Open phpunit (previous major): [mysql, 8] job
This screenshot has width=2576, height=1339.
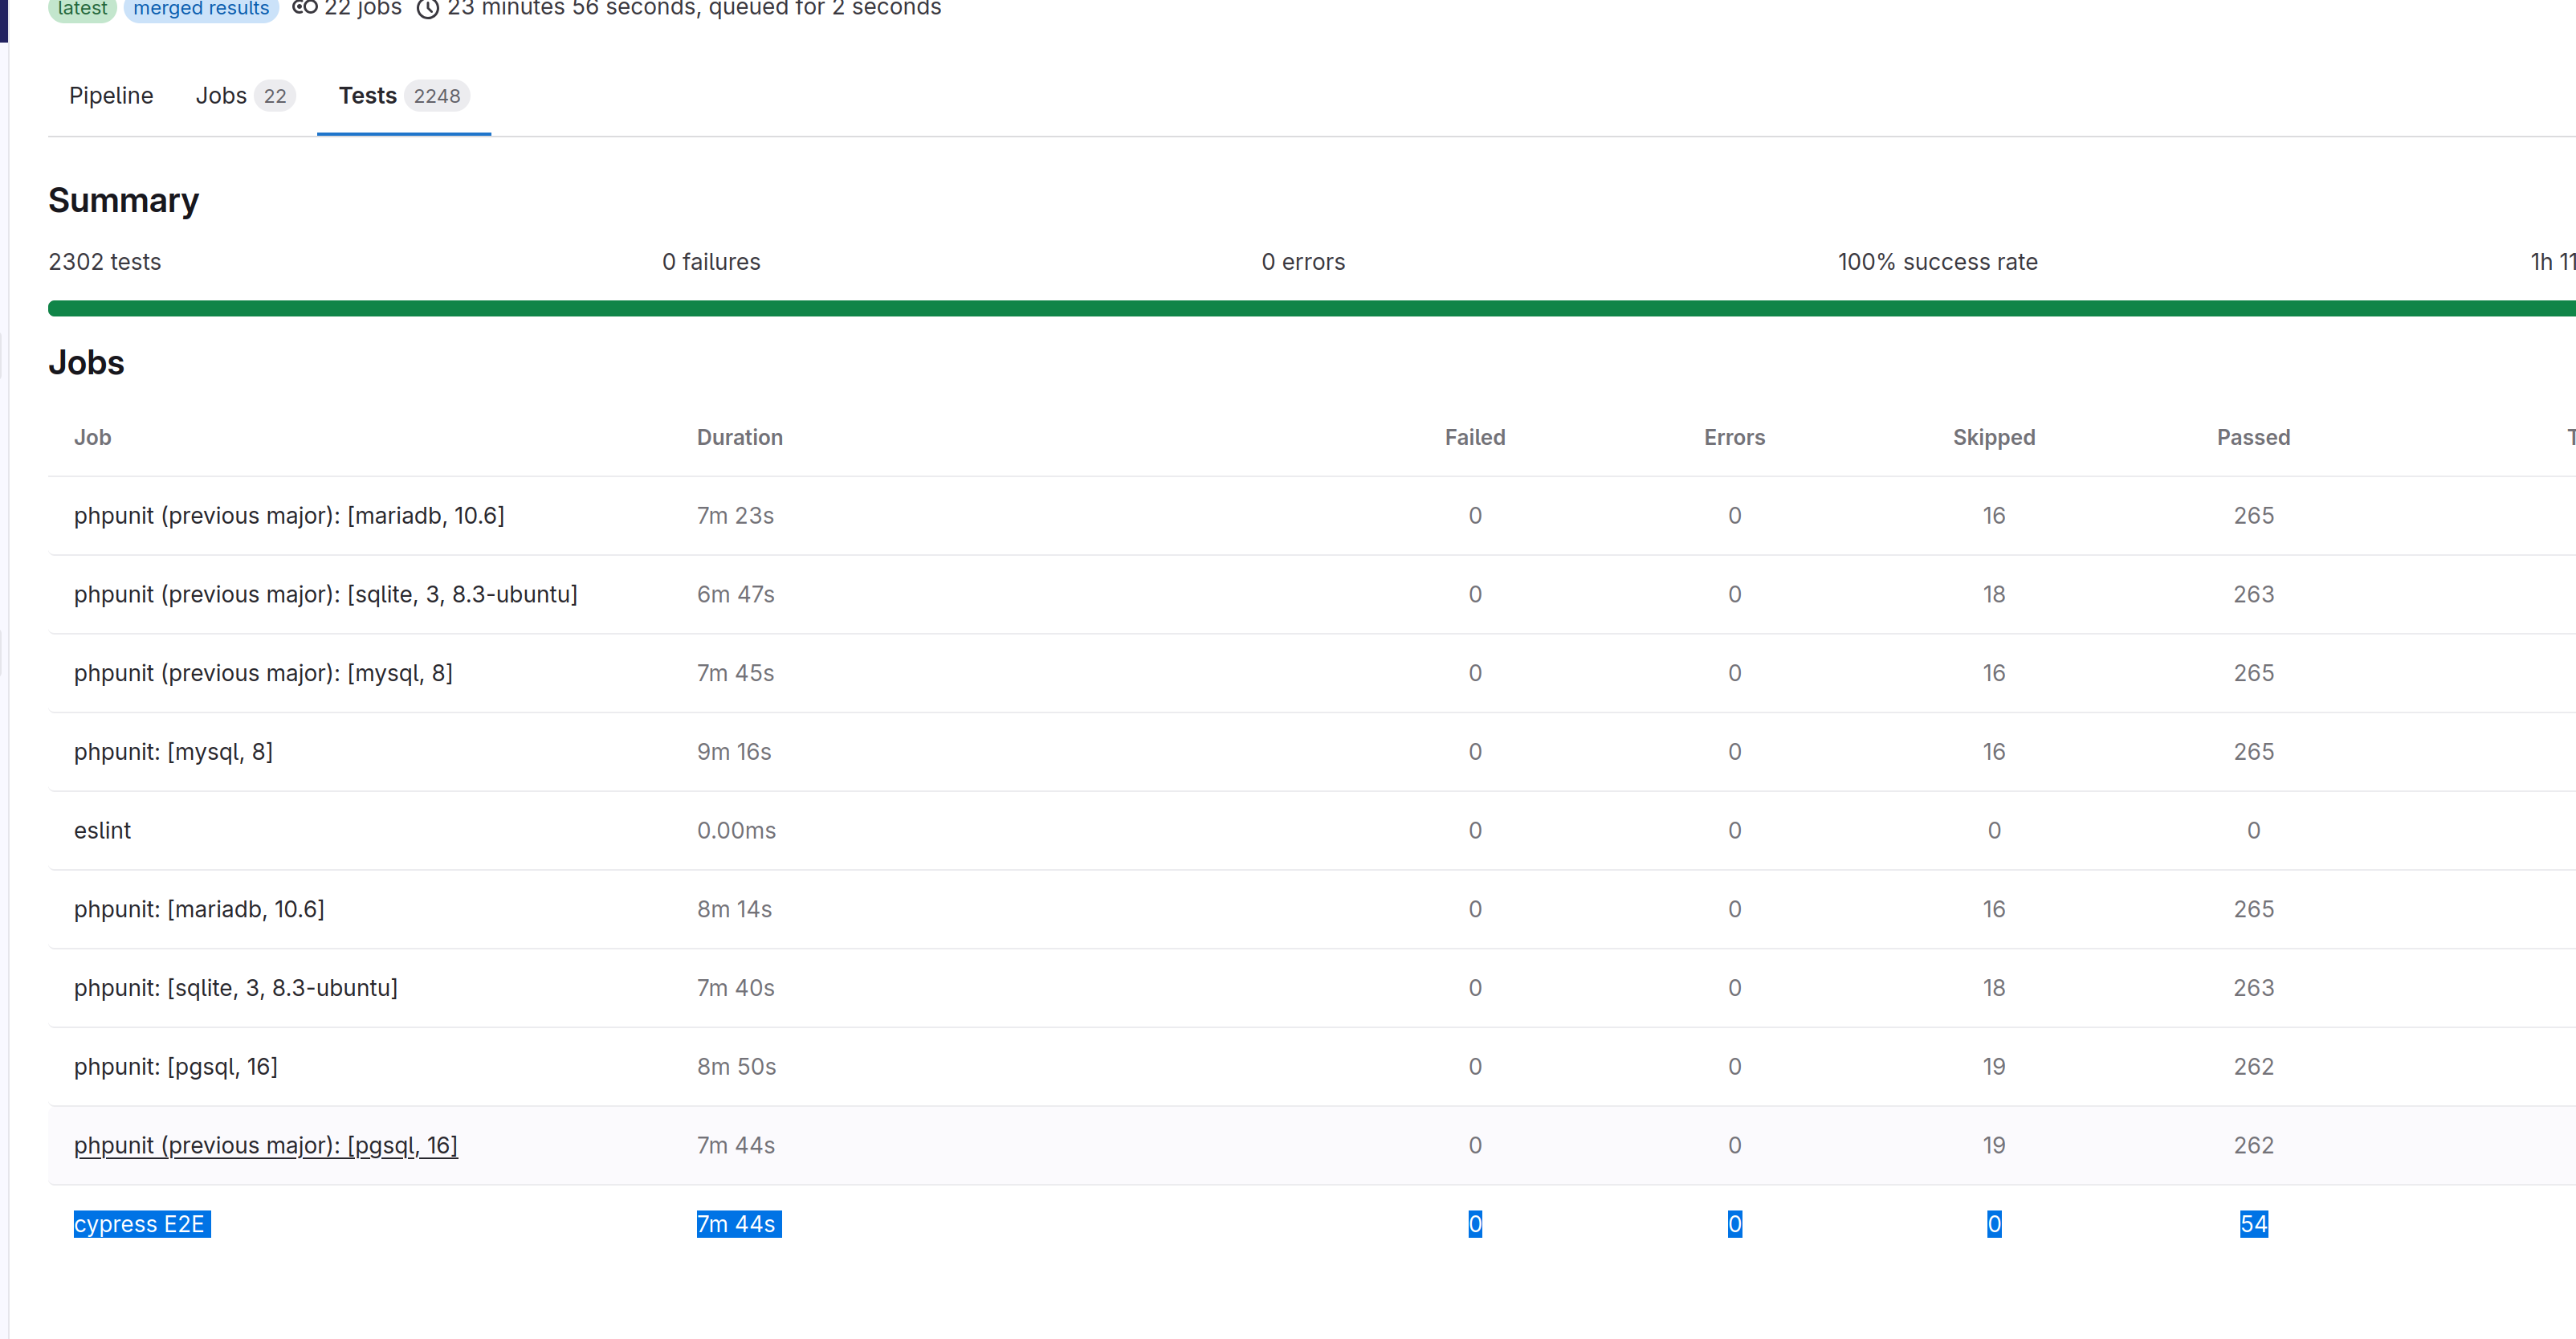[x=263, y=673]
